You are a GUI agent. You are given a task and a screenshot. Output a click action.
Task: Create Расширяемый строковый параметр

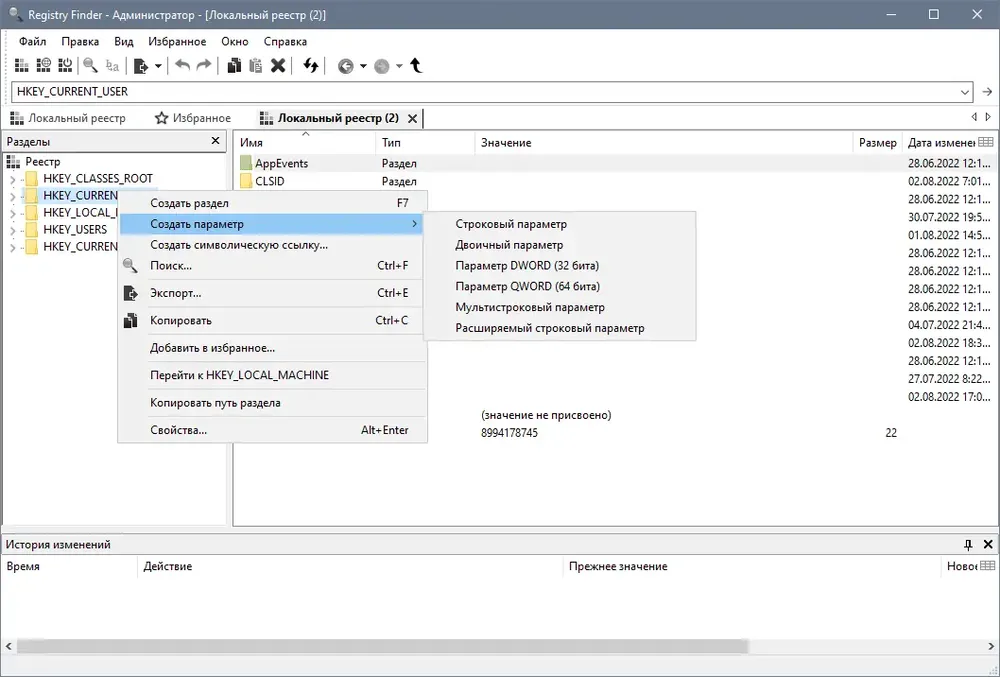click(x=559, y=328)
